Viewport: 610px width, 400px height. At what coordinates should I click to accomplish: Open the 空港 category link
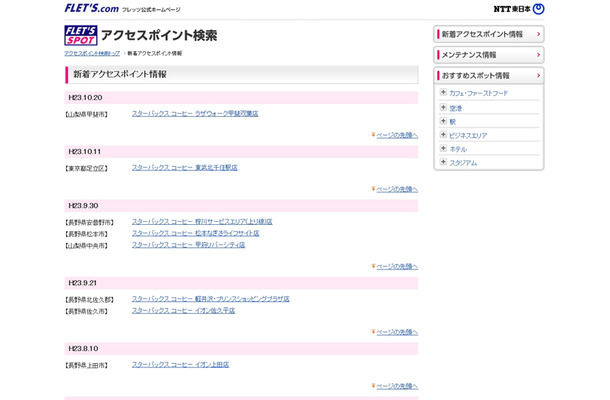click(456, 109)
